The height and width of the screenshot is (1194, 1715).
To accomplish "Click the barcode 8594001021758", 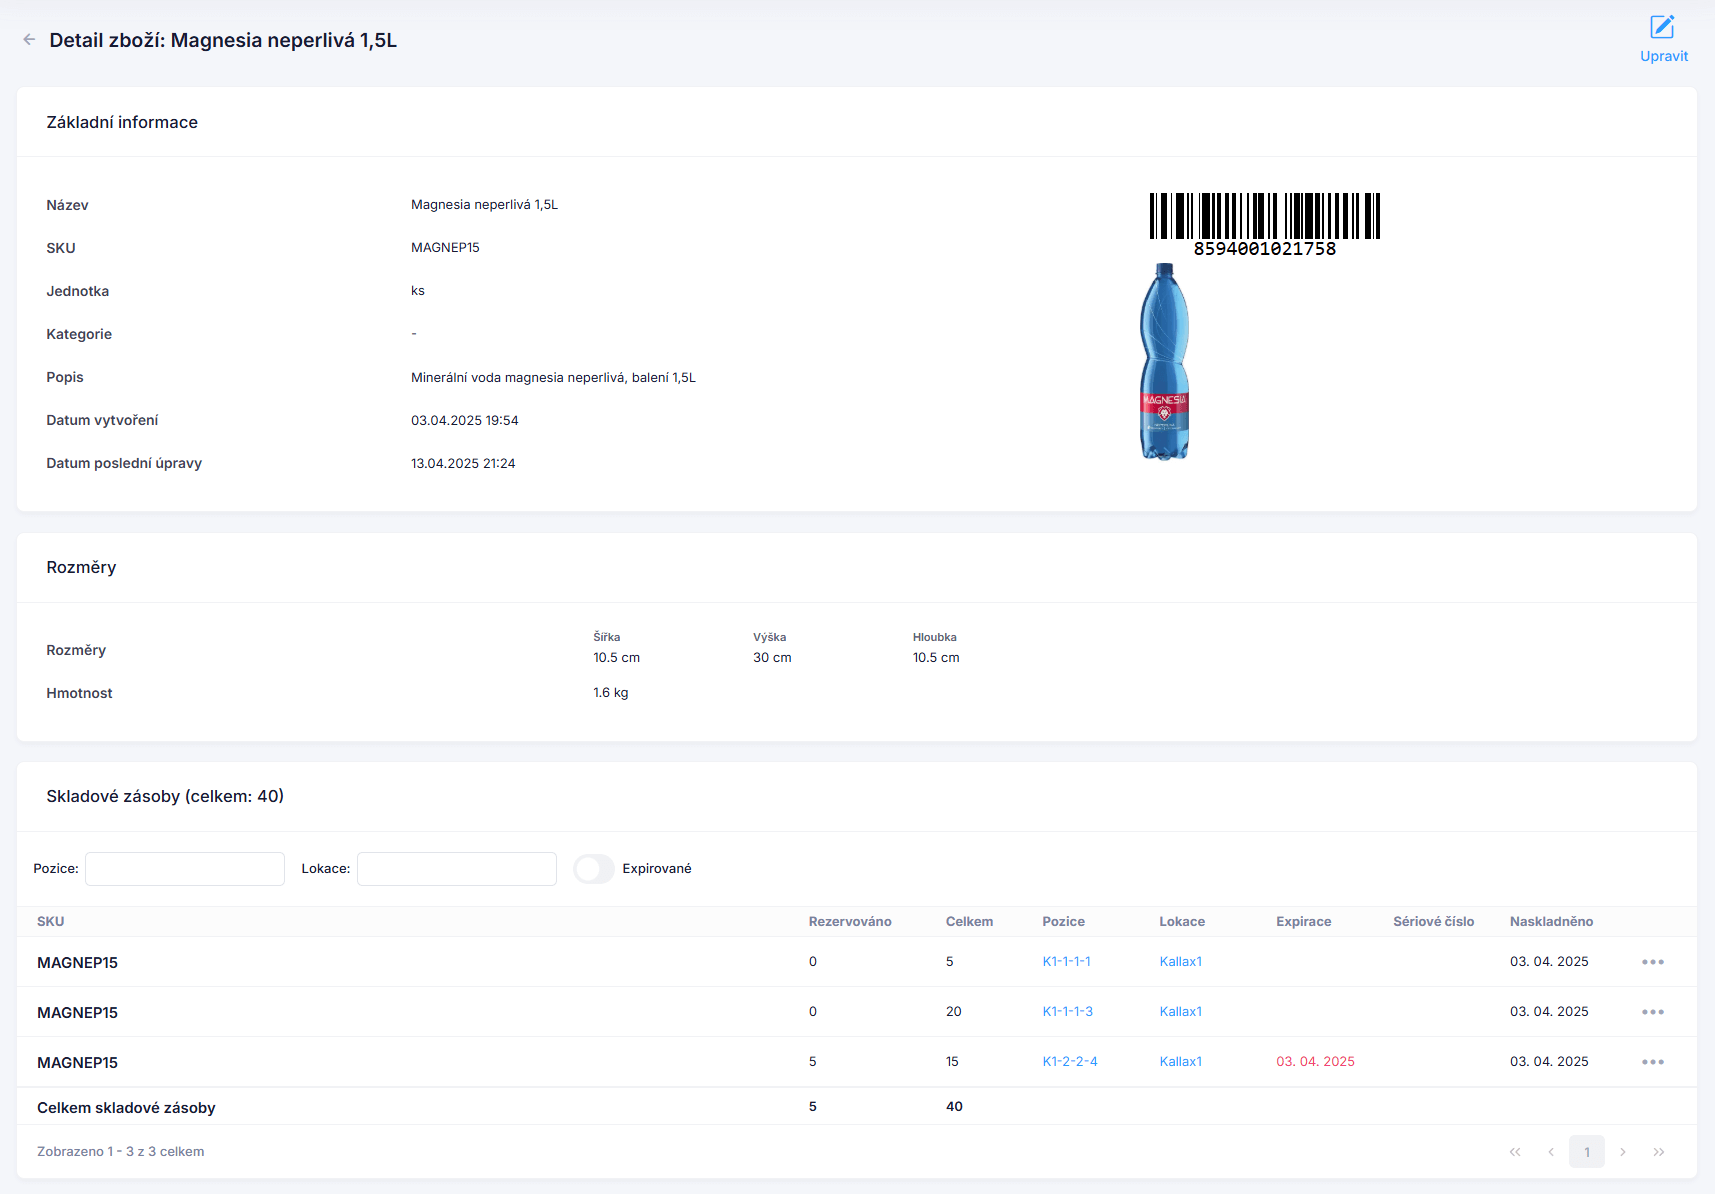I will coord(1265,224).
